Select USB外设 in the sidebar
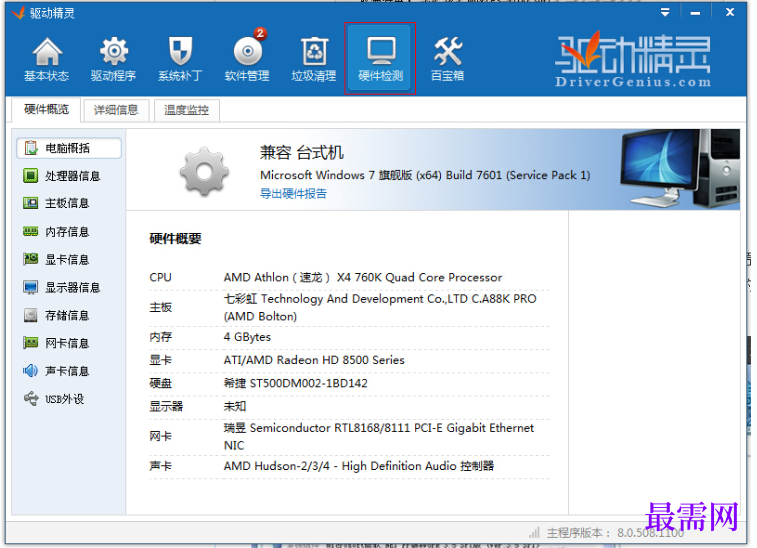The image size is (757, 548). pos(54,399)
